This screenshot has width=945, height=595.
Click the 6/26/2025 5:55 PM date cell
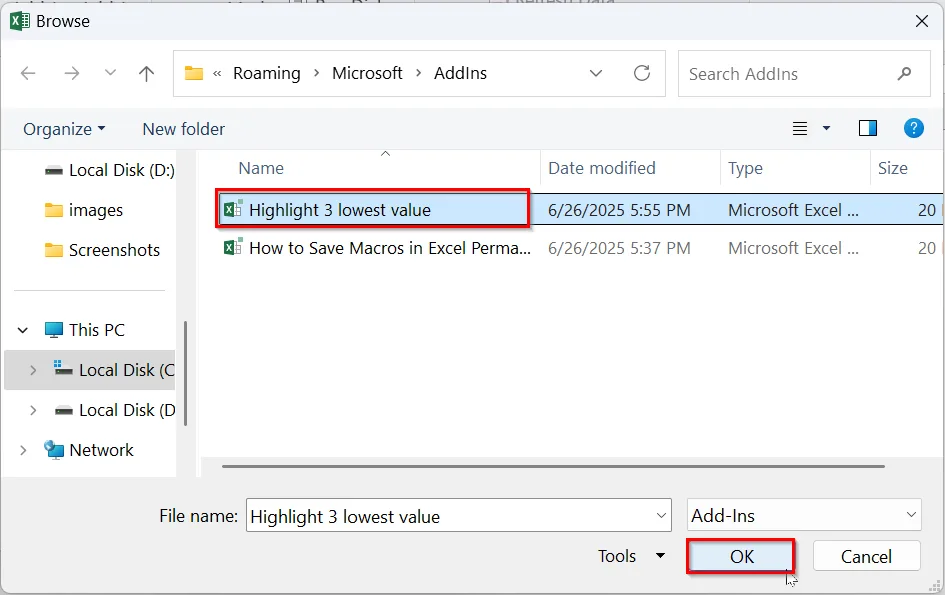point(619,210)
